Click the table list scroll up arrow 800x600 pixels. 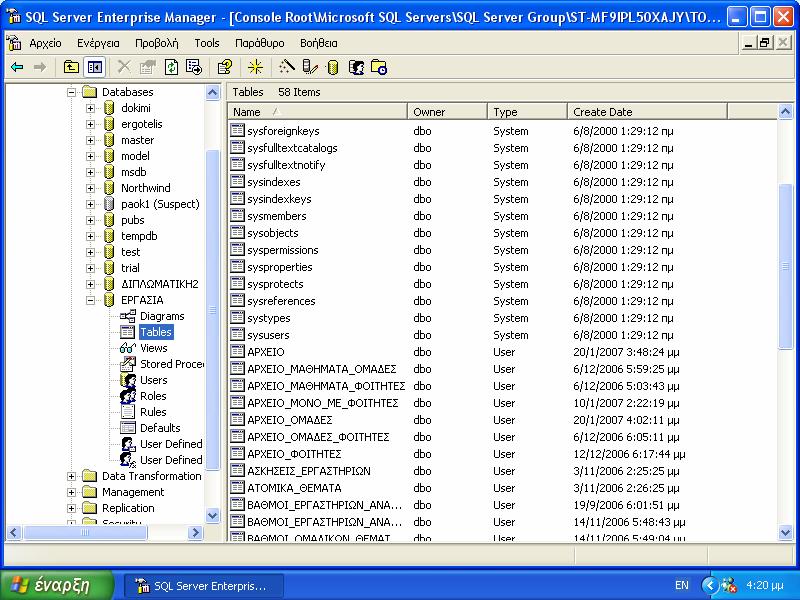786,112
